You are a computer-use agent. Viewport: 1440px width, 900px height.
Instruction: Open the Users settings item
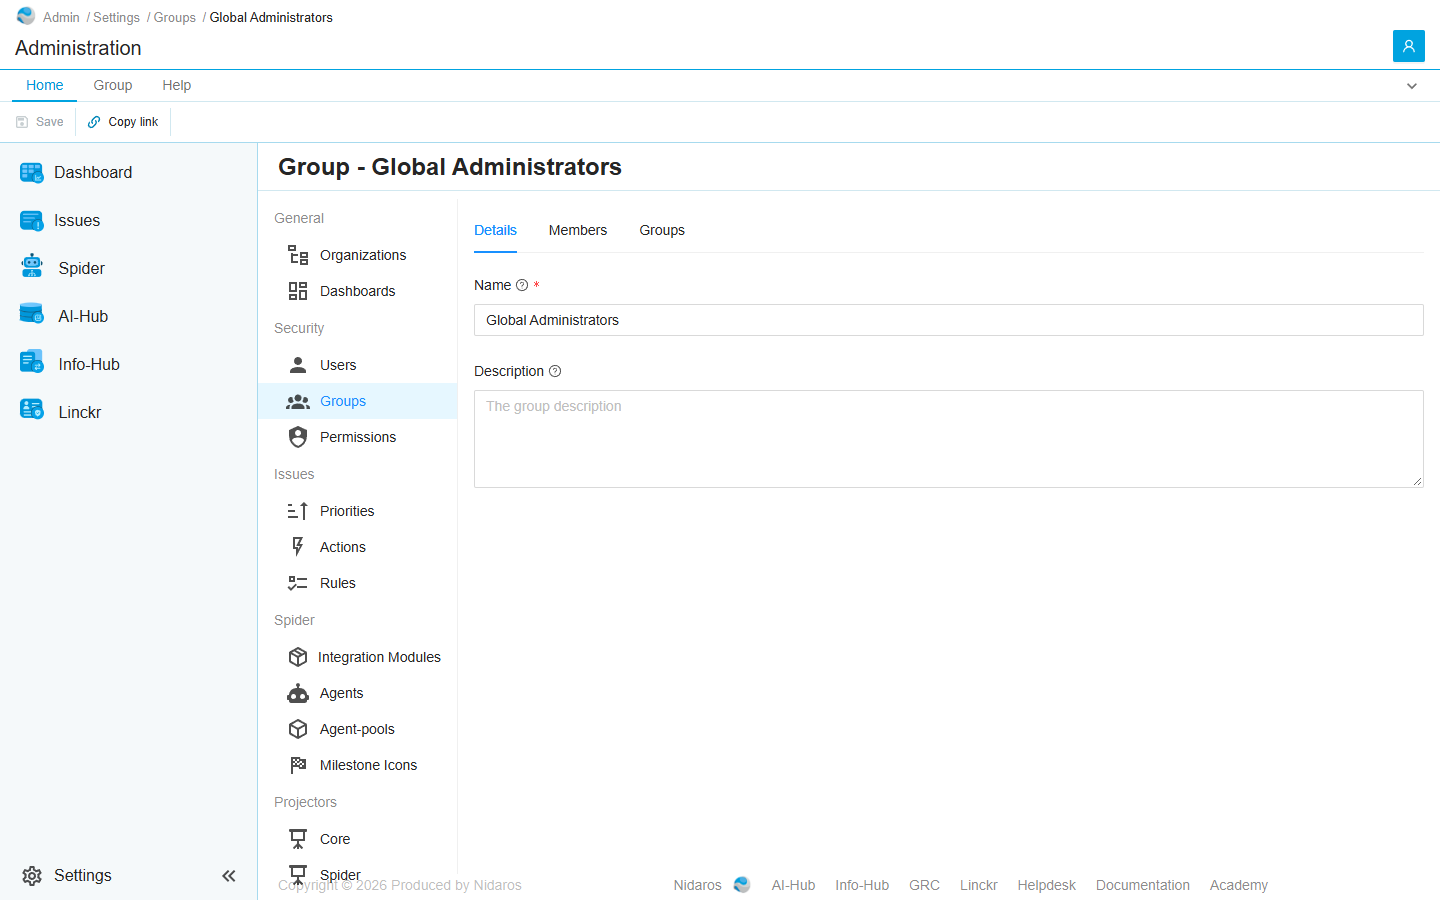pos(358,365)
